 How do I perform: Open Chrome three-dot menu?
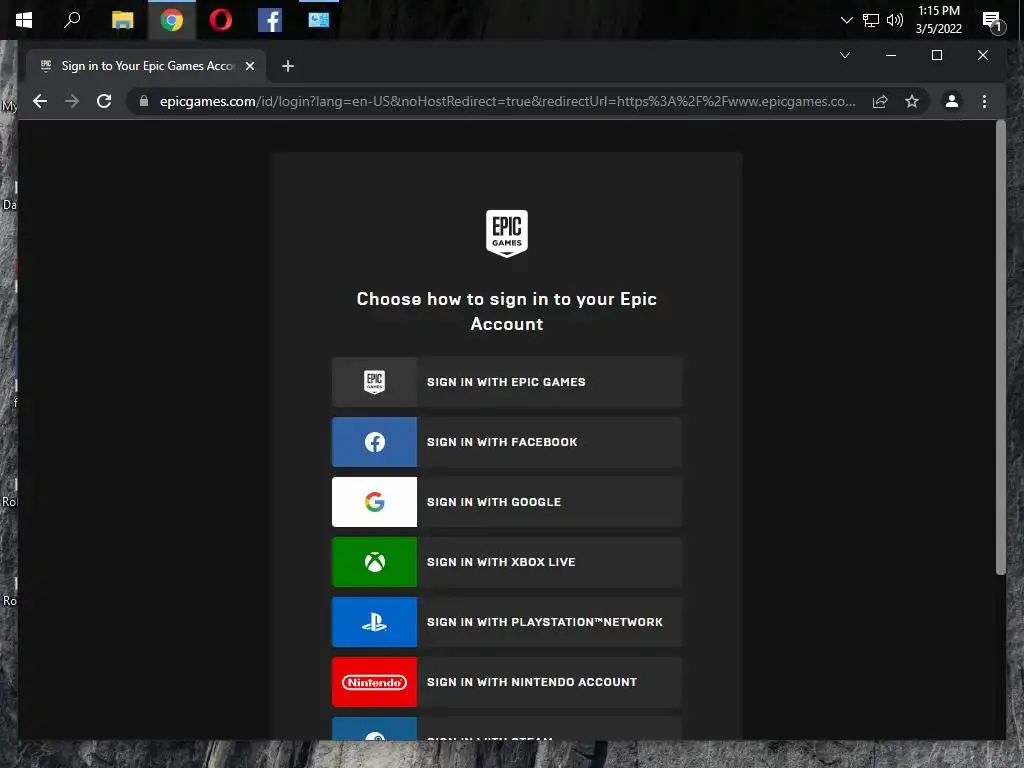[984, 101]
